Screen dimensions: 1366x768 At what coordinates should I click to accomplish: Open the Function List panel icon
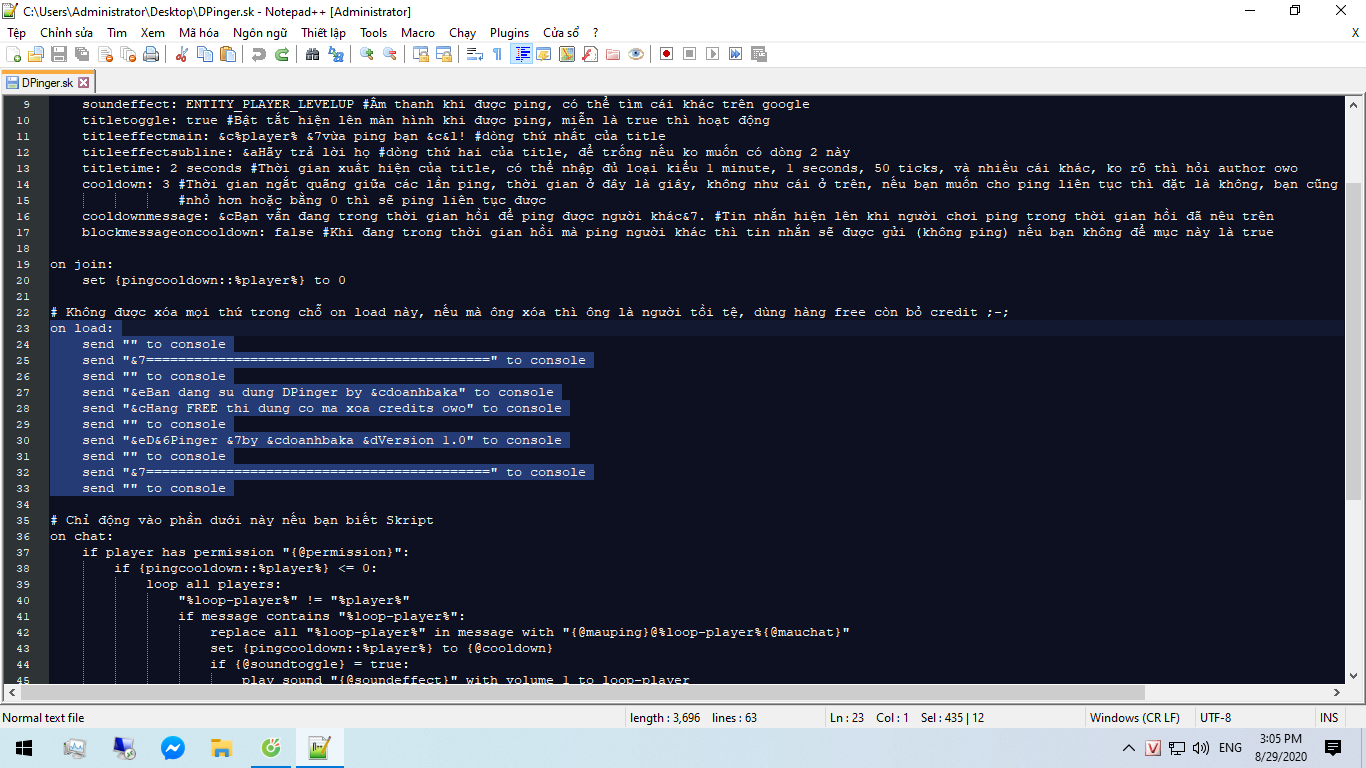[590, 54]
